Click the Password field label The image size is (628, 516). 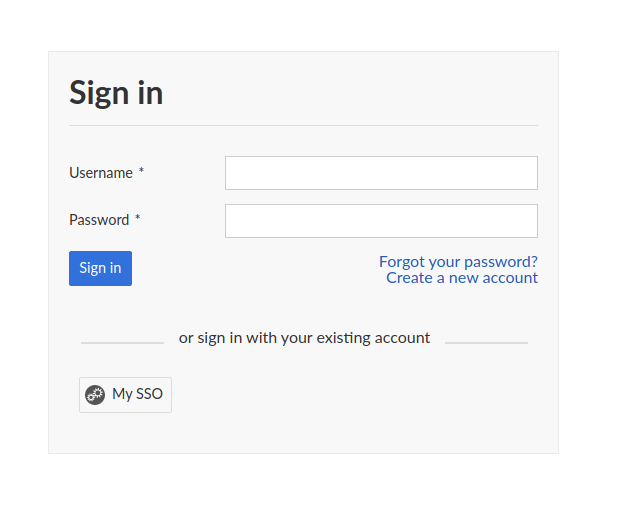99,220
